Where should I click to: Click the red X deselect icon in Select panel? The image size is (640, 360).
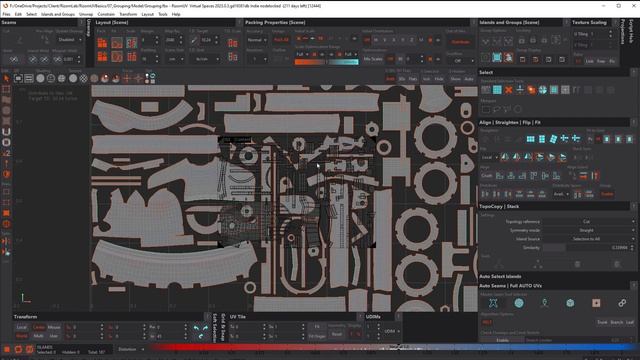[508, 90]
